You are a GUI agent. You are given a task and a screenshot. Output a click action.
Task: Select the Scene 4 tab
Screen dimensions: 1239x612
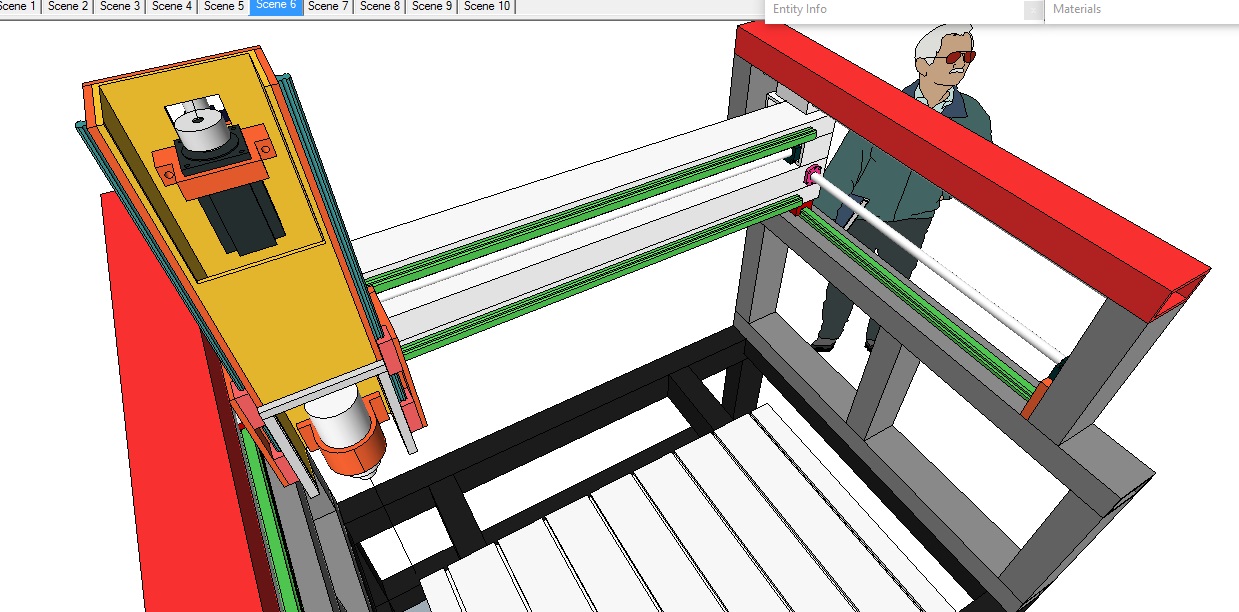(x=171, y=6)
